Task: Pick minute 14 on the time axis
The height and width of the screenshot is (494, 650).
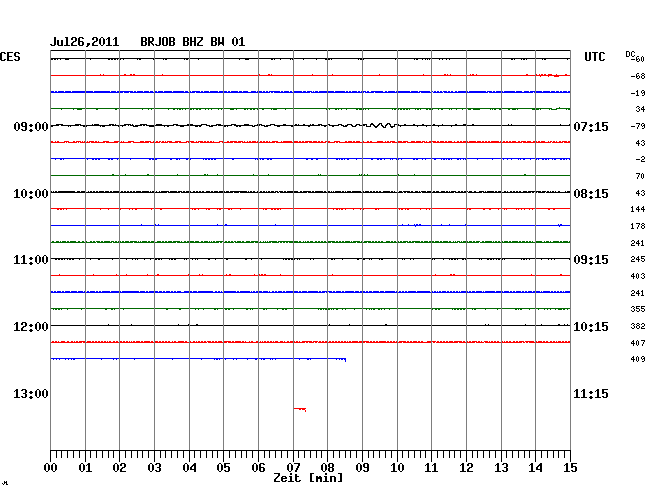Action: [535, 468]
